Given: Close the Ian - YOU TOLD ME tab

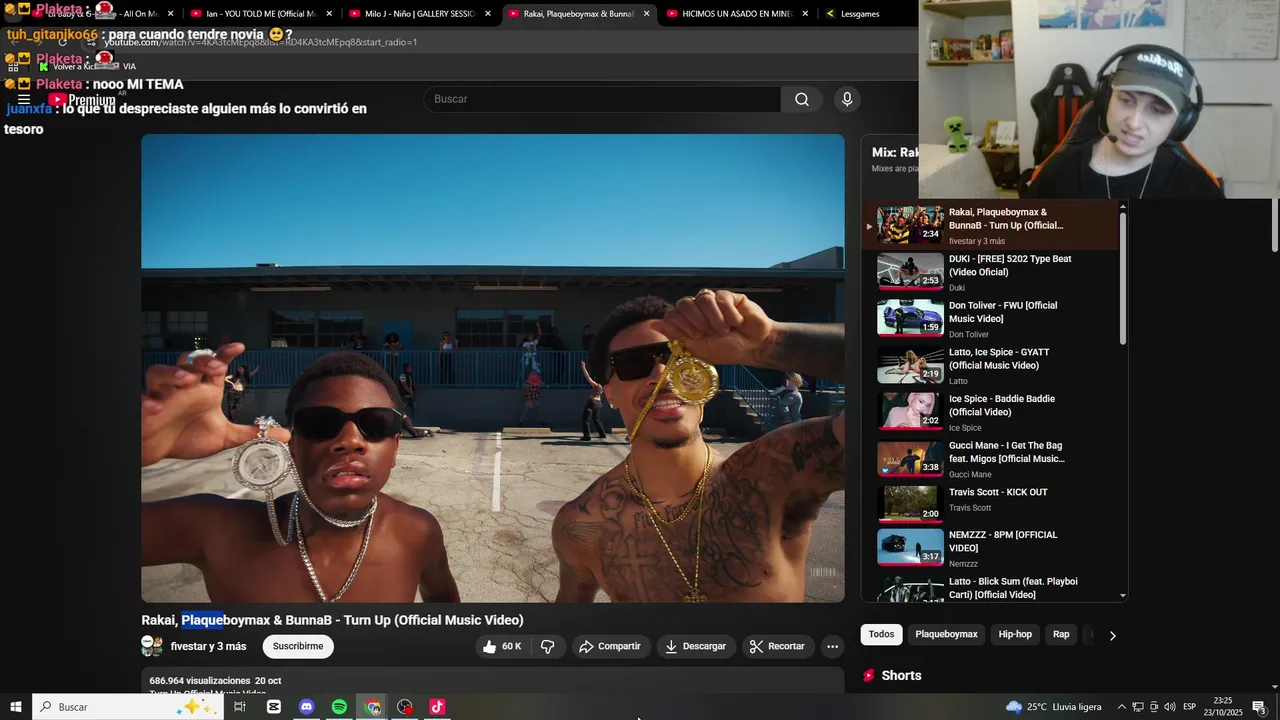Looking at the screenshot, I should 329,14.
